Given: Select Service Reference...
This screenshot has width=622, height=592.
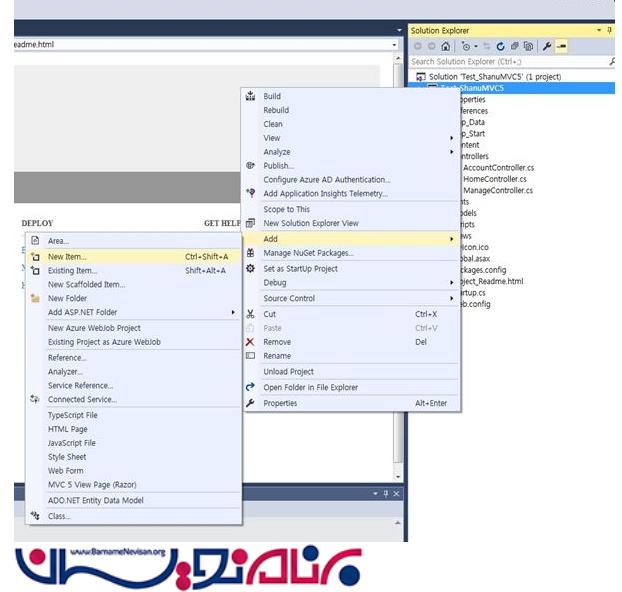Looking at the screenshot, I should tap(81, 386).
